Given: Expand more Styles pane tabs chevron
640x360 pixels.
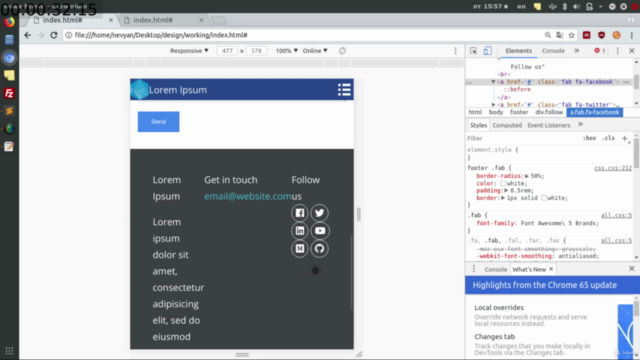Looking at the screenshot, I should click(x=580, y=124).
